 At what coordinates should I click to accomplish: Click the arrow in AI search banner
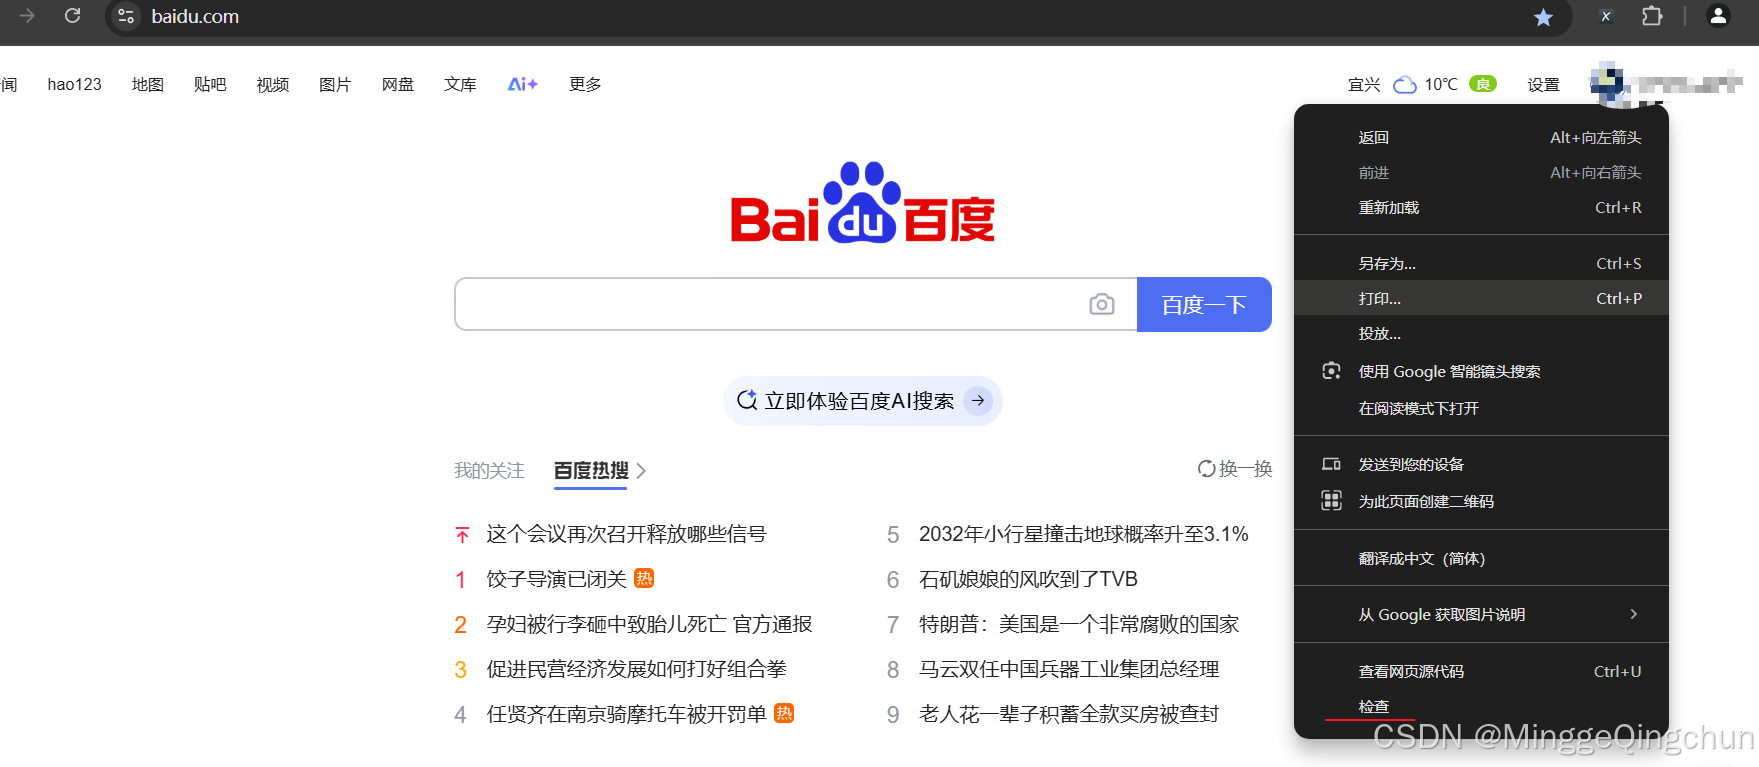point(978,401)
